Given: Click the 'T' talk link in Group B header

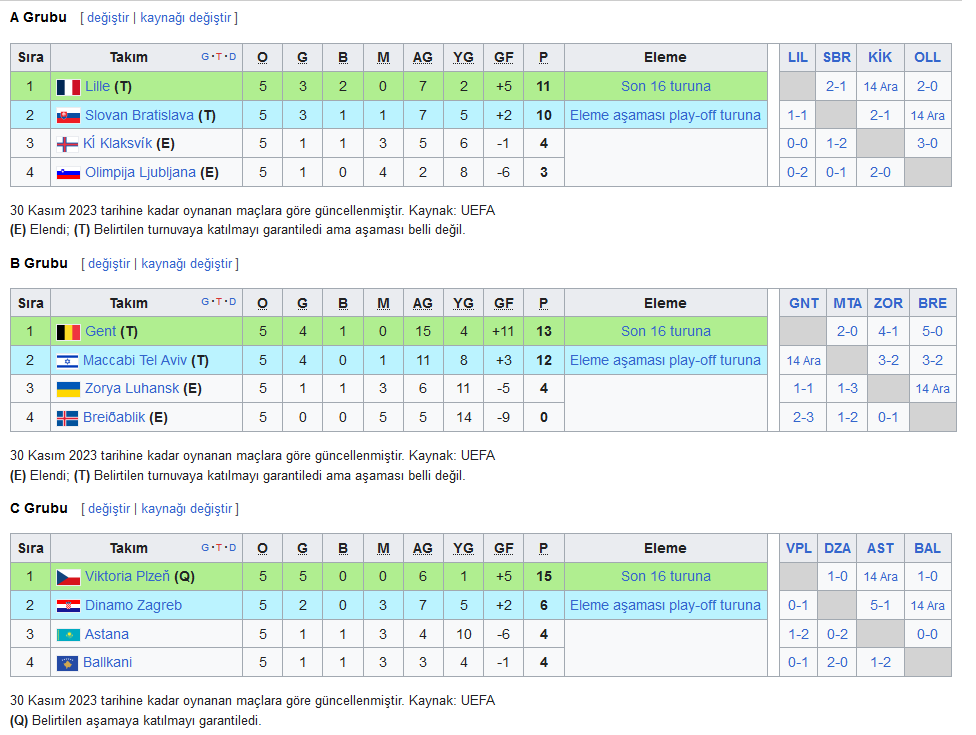Looking at the screenshot, I should [218, 302].
